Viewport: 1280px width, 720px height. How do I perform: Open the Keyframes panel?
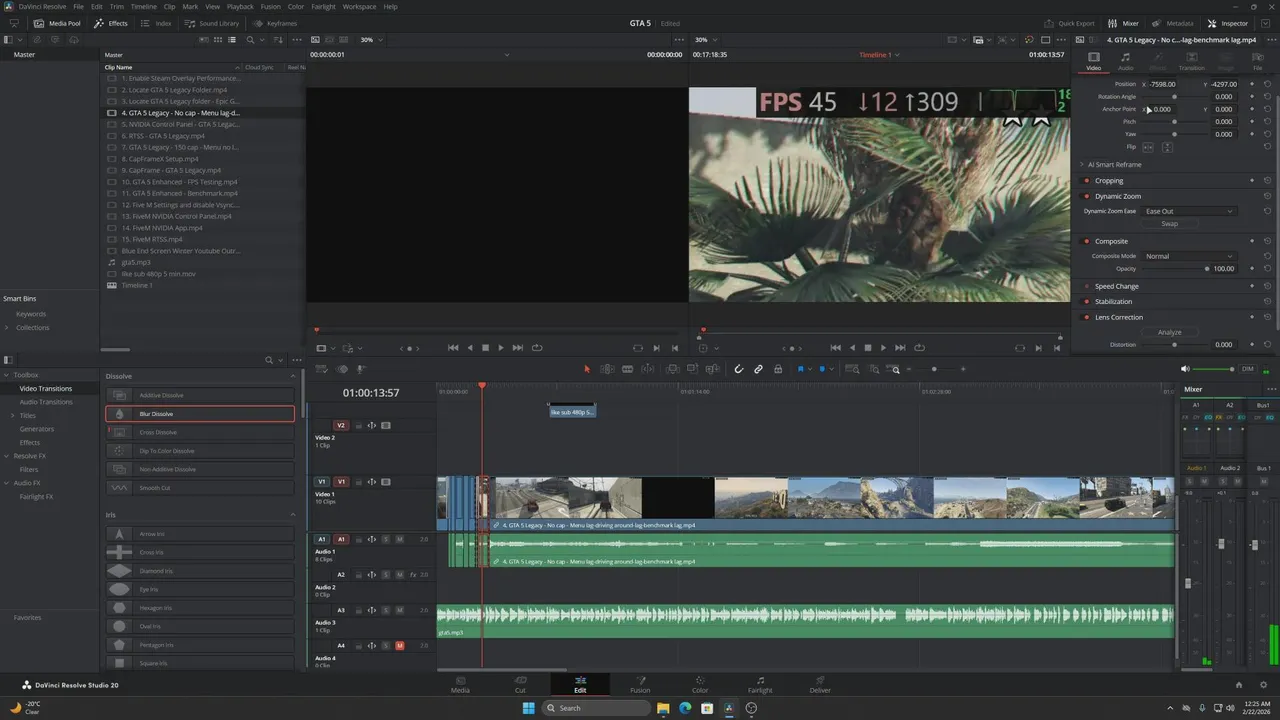click(x=275, y=23)
